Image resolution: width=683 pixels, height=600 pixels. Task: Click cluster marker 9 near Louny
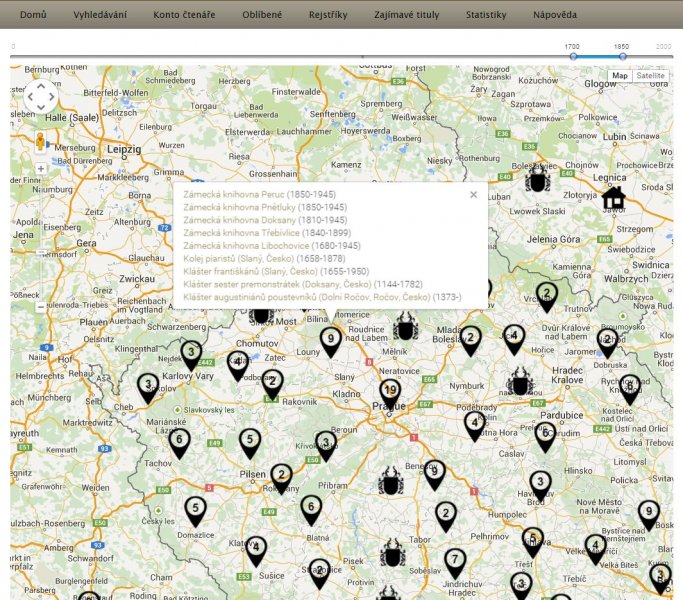point(331,341)
